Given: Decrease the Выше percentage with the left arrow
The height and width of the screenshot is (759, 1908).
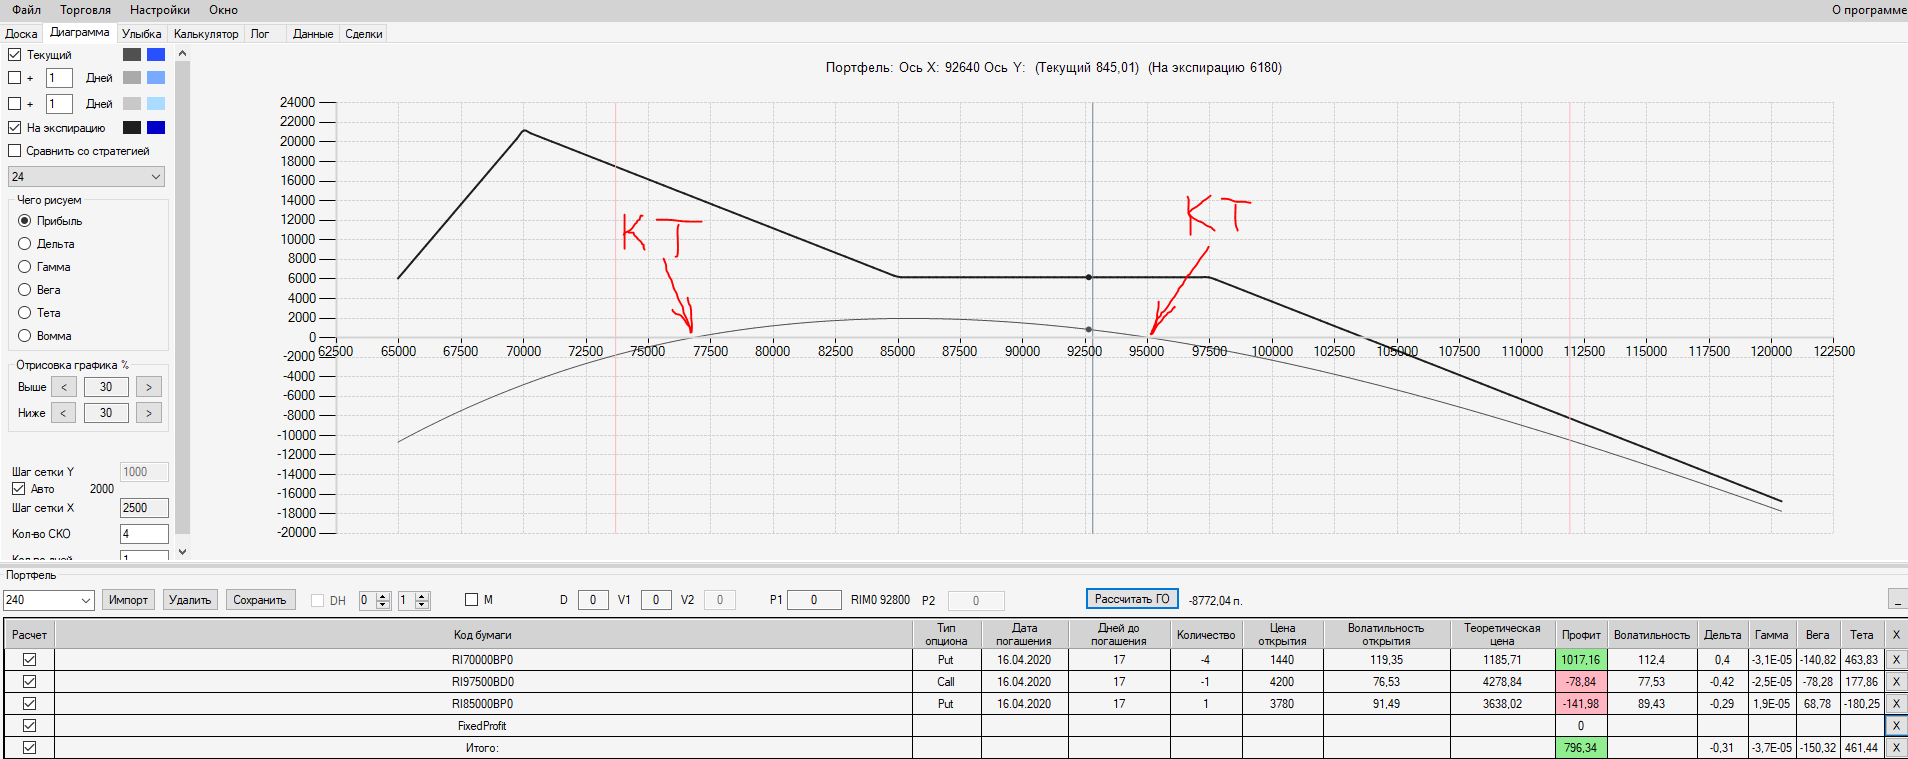Looking at the screenshot, I should click(x=64, y=387).
